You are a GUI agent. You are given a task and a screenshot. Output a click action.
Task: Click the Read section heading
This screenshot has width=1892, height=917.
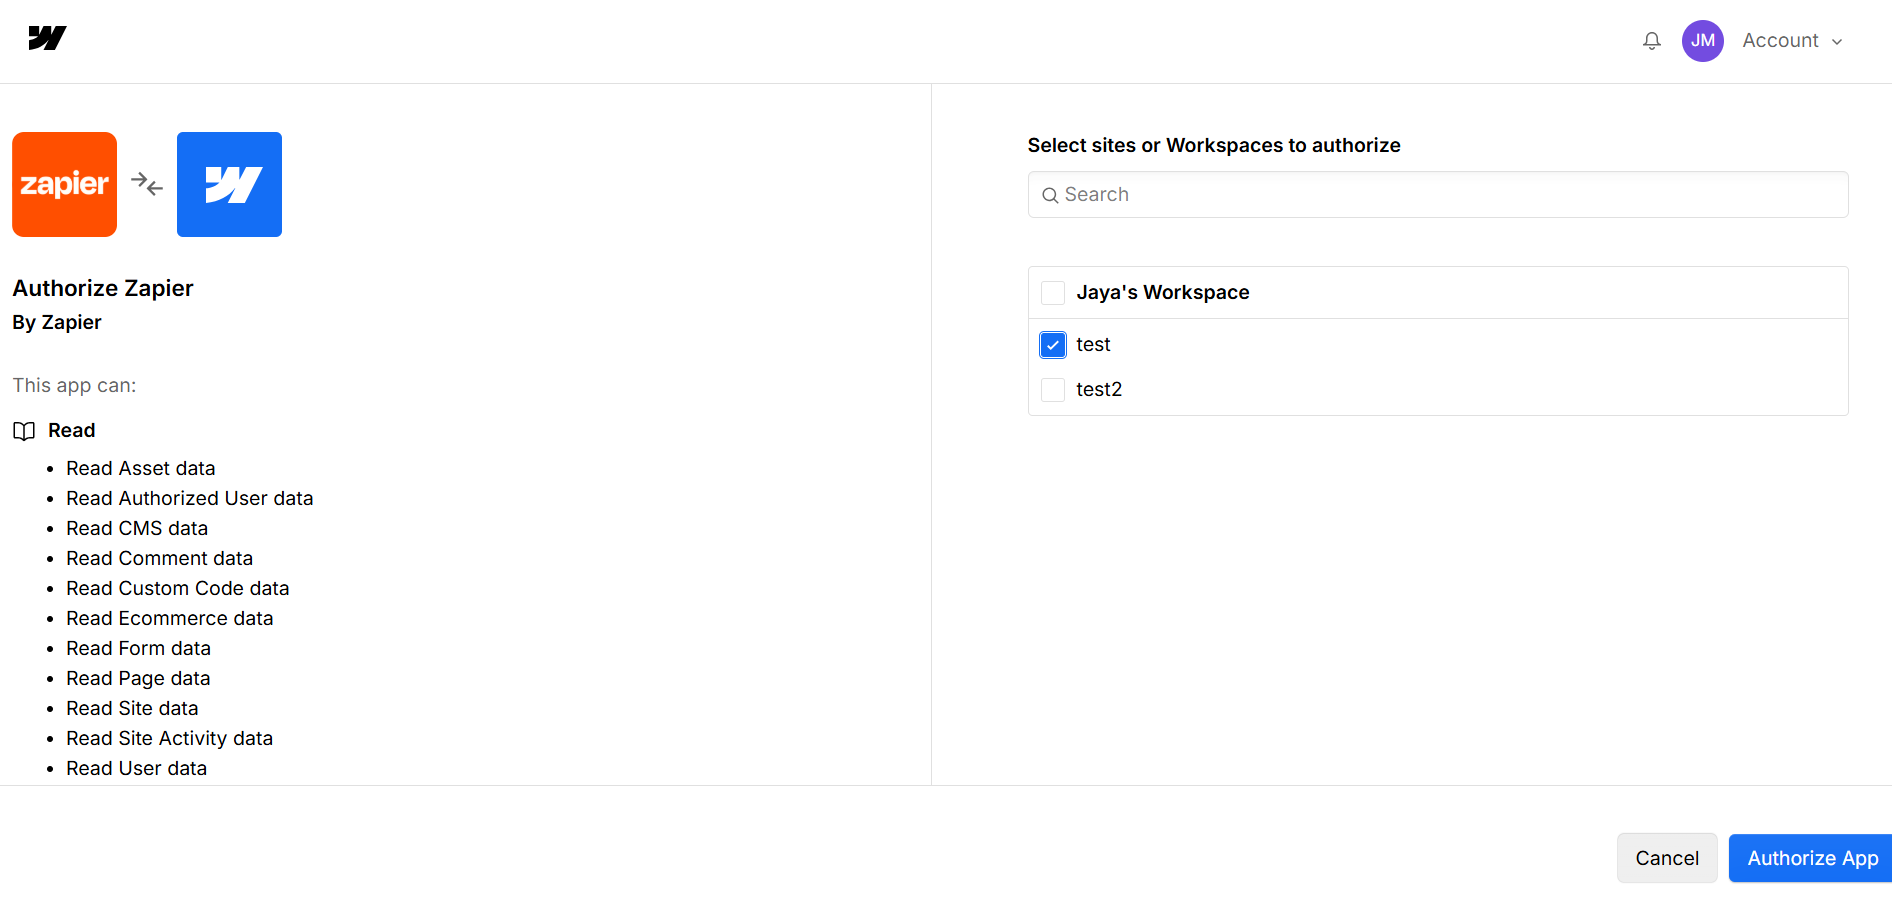tap(72, 431)
